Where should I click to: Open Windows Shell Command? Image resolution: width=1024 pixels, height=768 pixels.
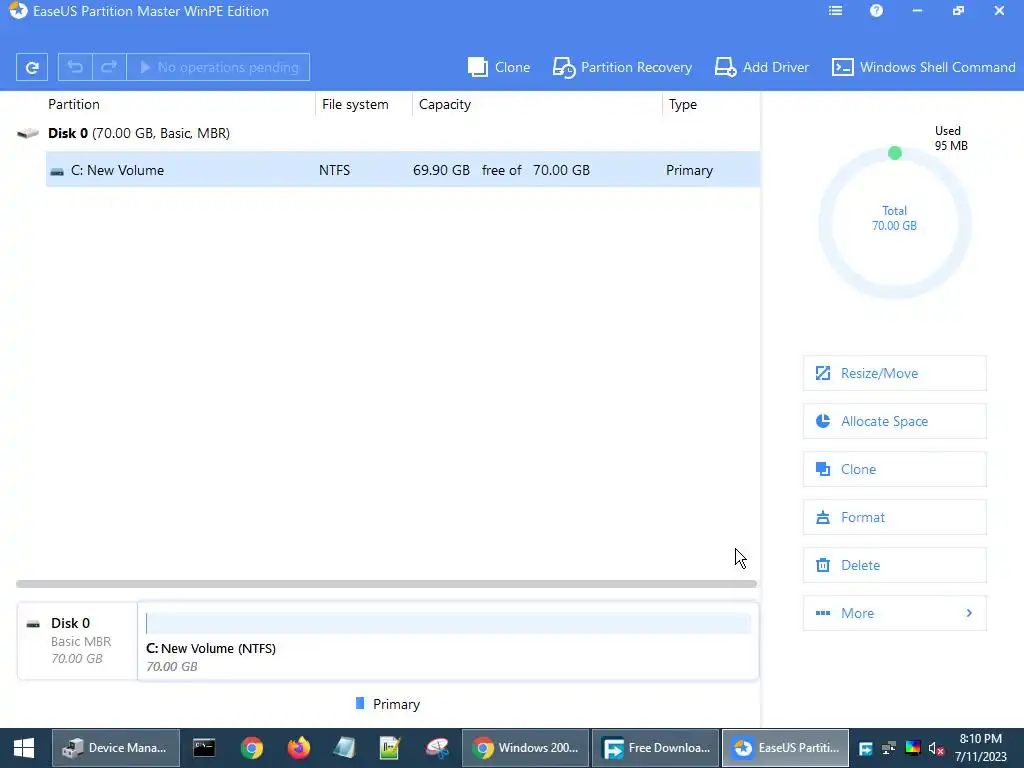coord(923,67)
